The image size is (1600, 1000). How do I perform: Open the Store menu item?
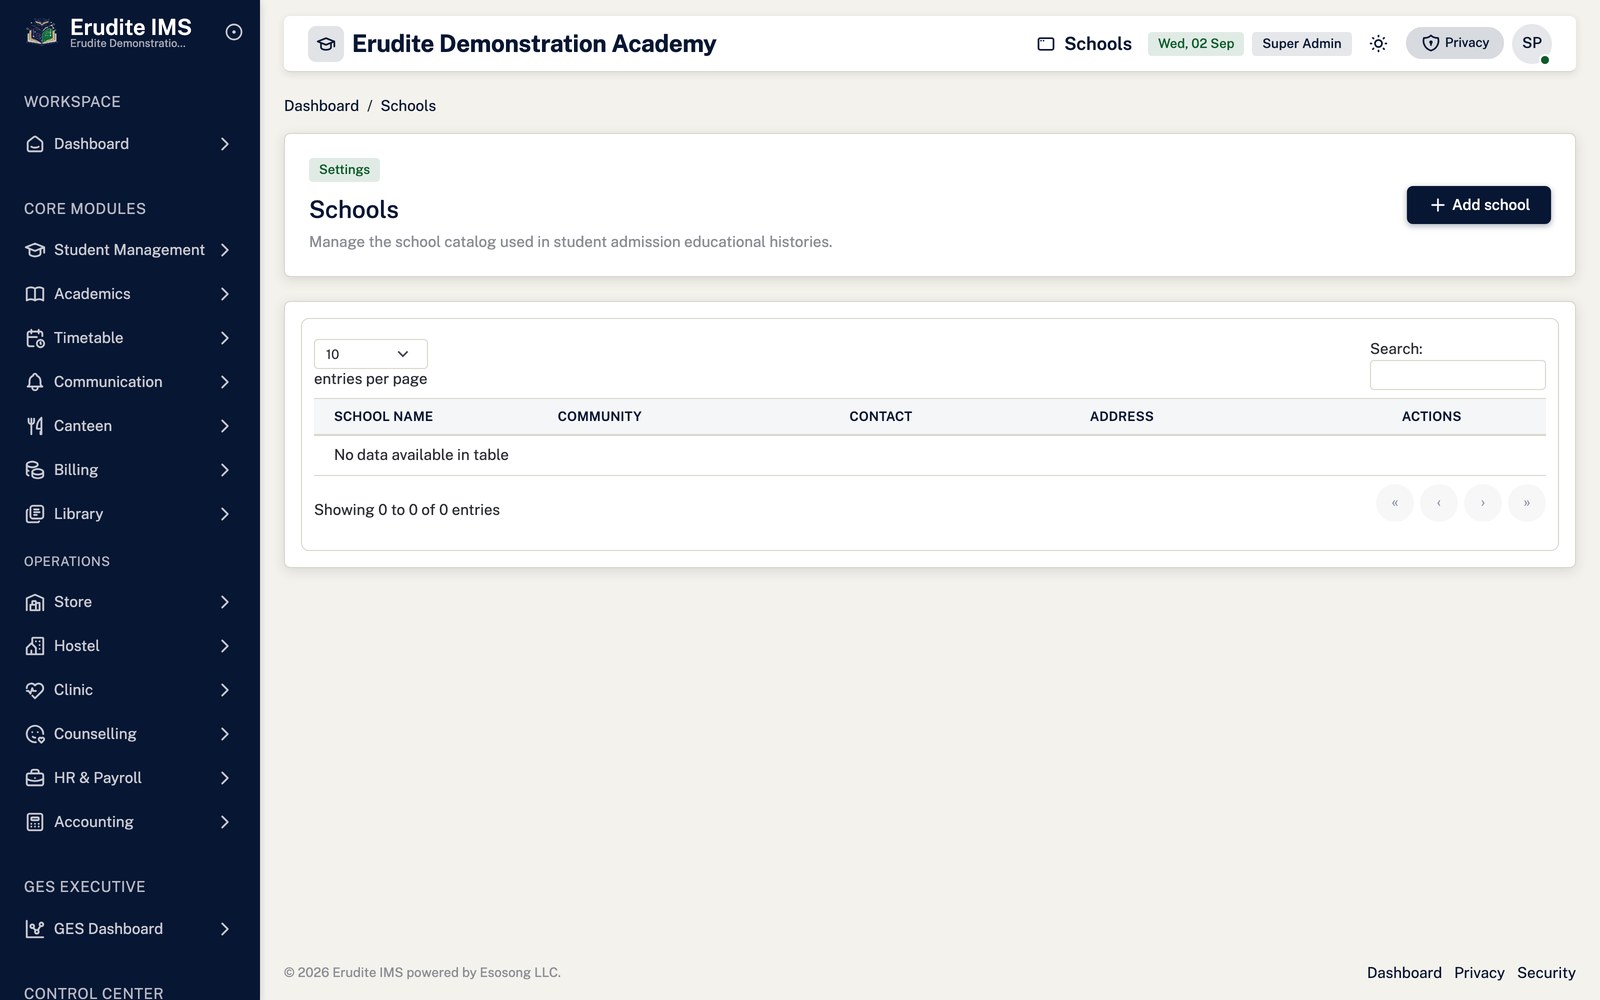(x=130, y=602)
